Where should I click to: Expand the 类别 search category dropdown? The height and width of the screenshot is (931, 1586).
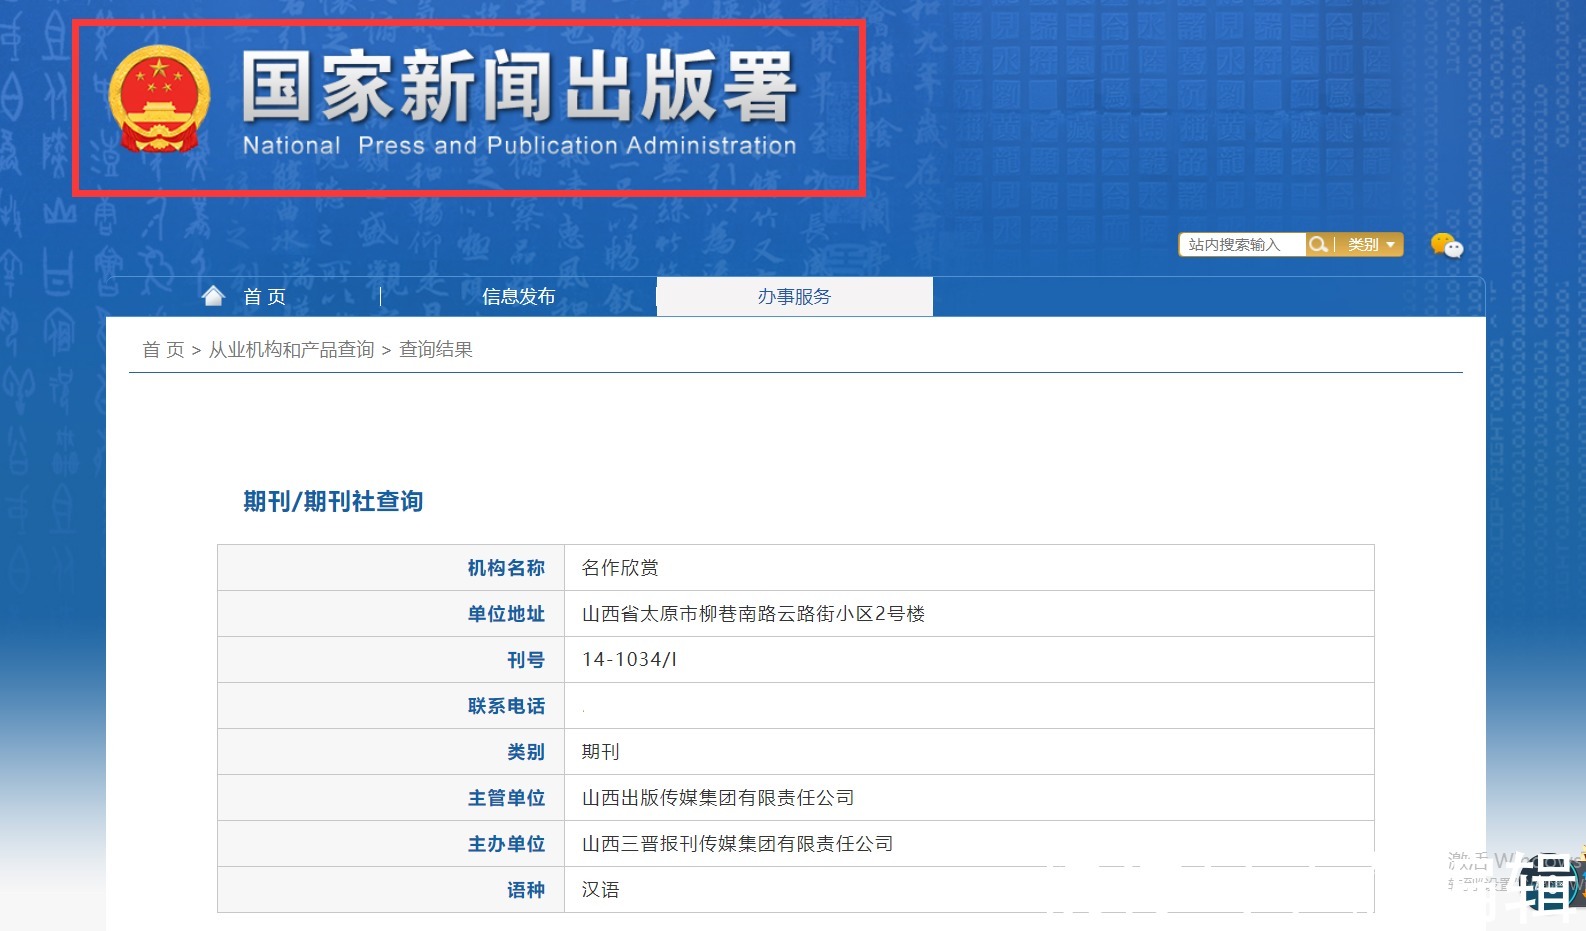1370,245
